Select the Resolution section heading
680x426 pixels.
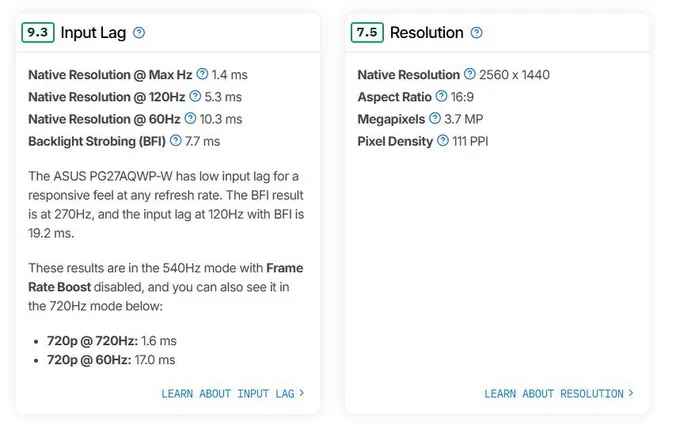[426, 33]
